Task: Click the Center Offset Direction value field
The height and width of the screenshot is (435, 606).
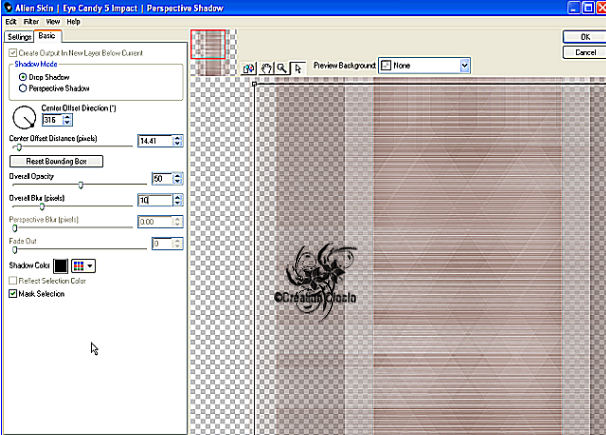Action: click(53, 120)
